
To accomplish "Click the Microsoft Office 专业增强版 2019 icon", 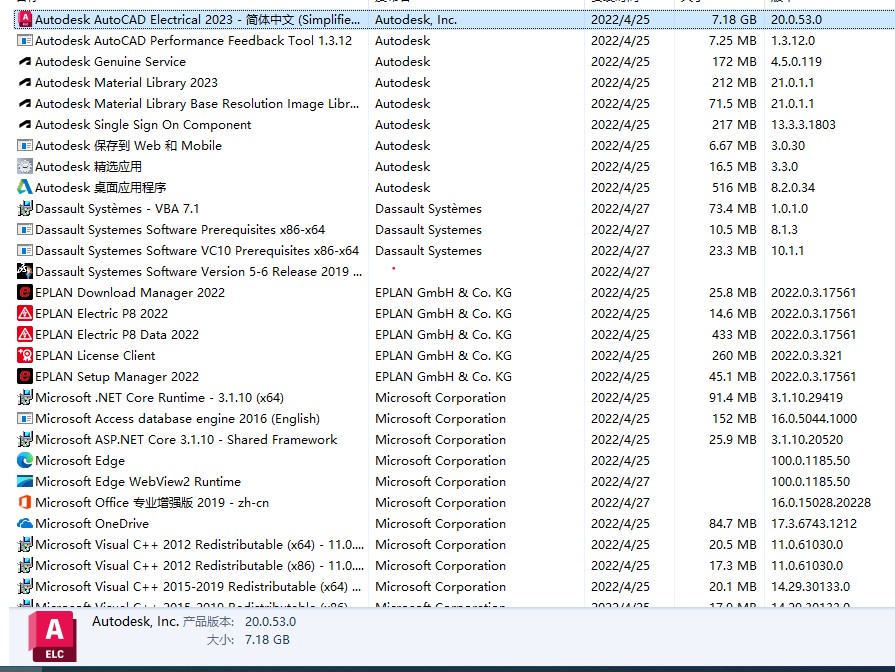I will point(25,502).
